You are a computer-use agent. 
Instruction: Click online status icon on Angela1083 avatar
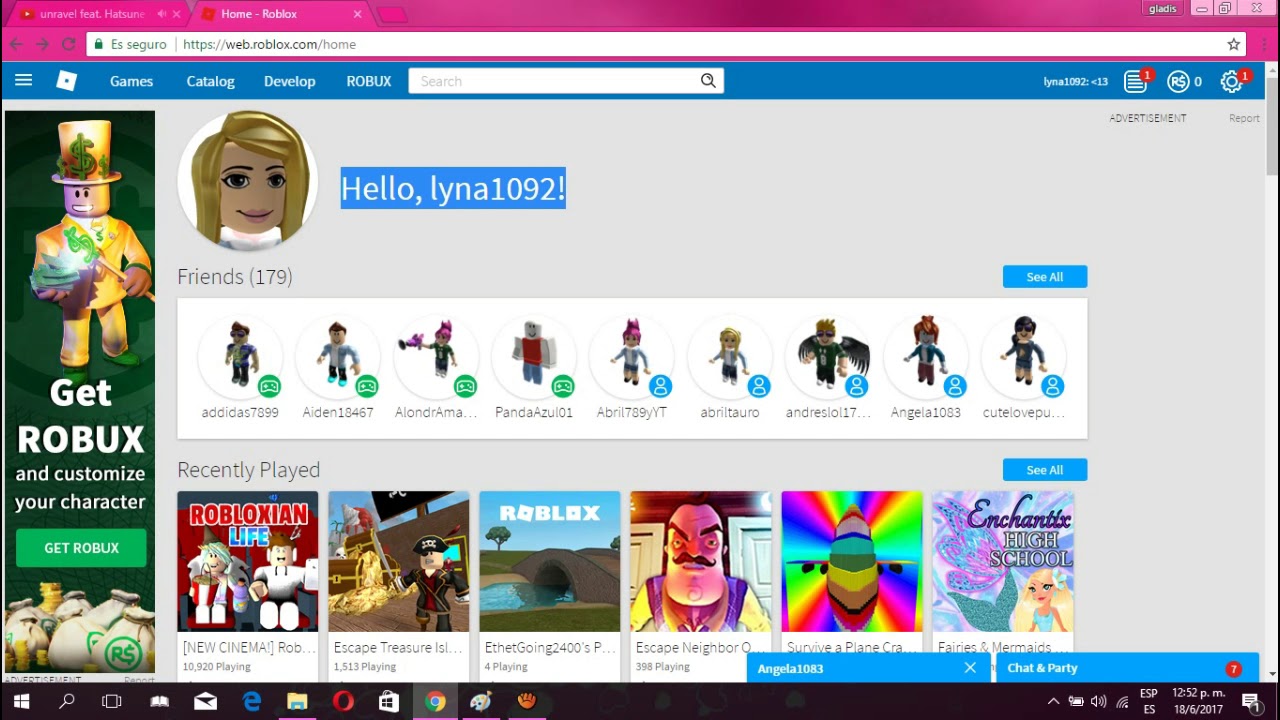pos(955,386)
